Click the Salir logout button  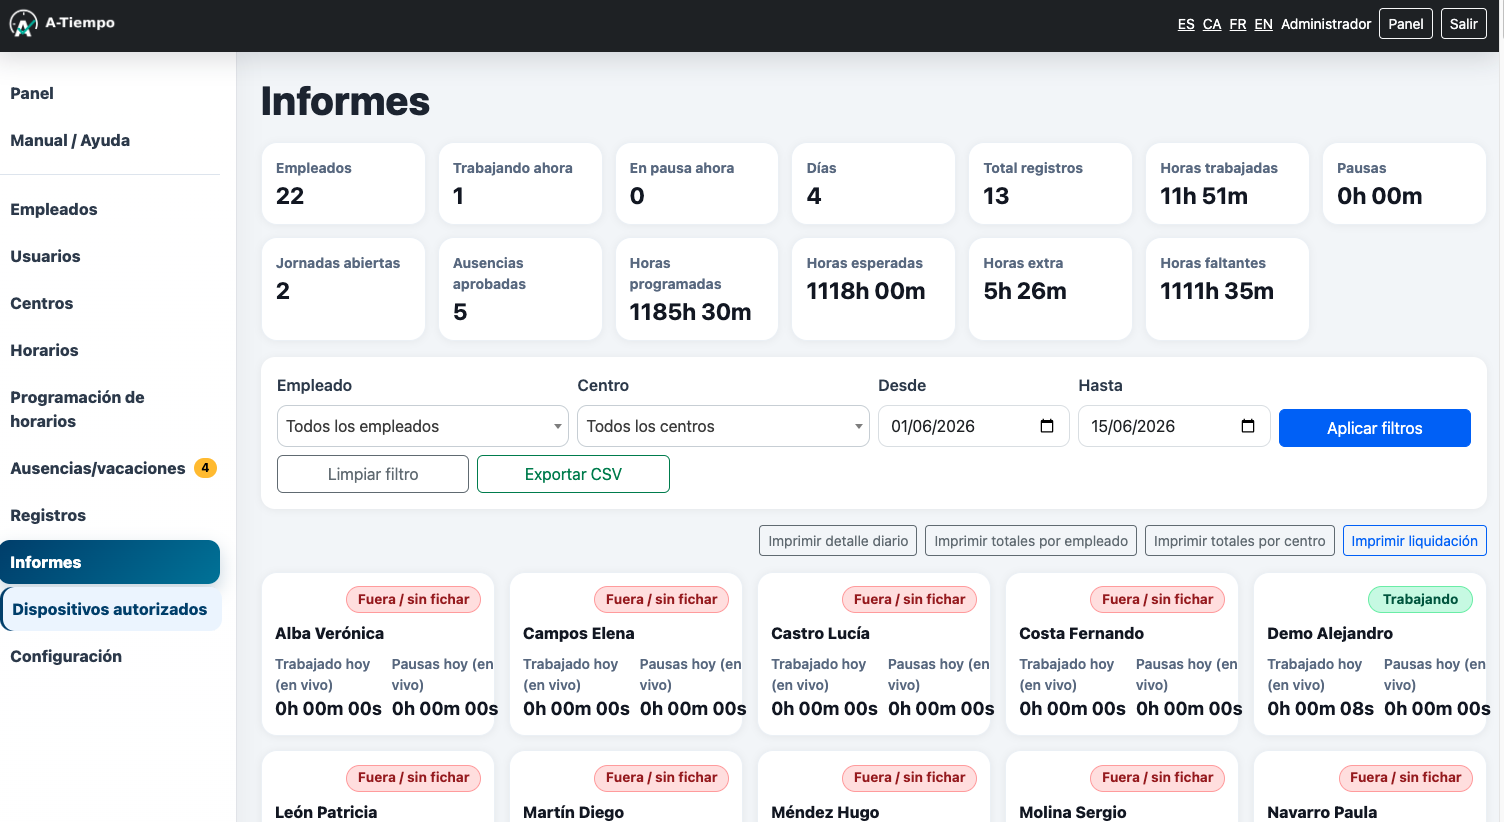[1464, 24]
